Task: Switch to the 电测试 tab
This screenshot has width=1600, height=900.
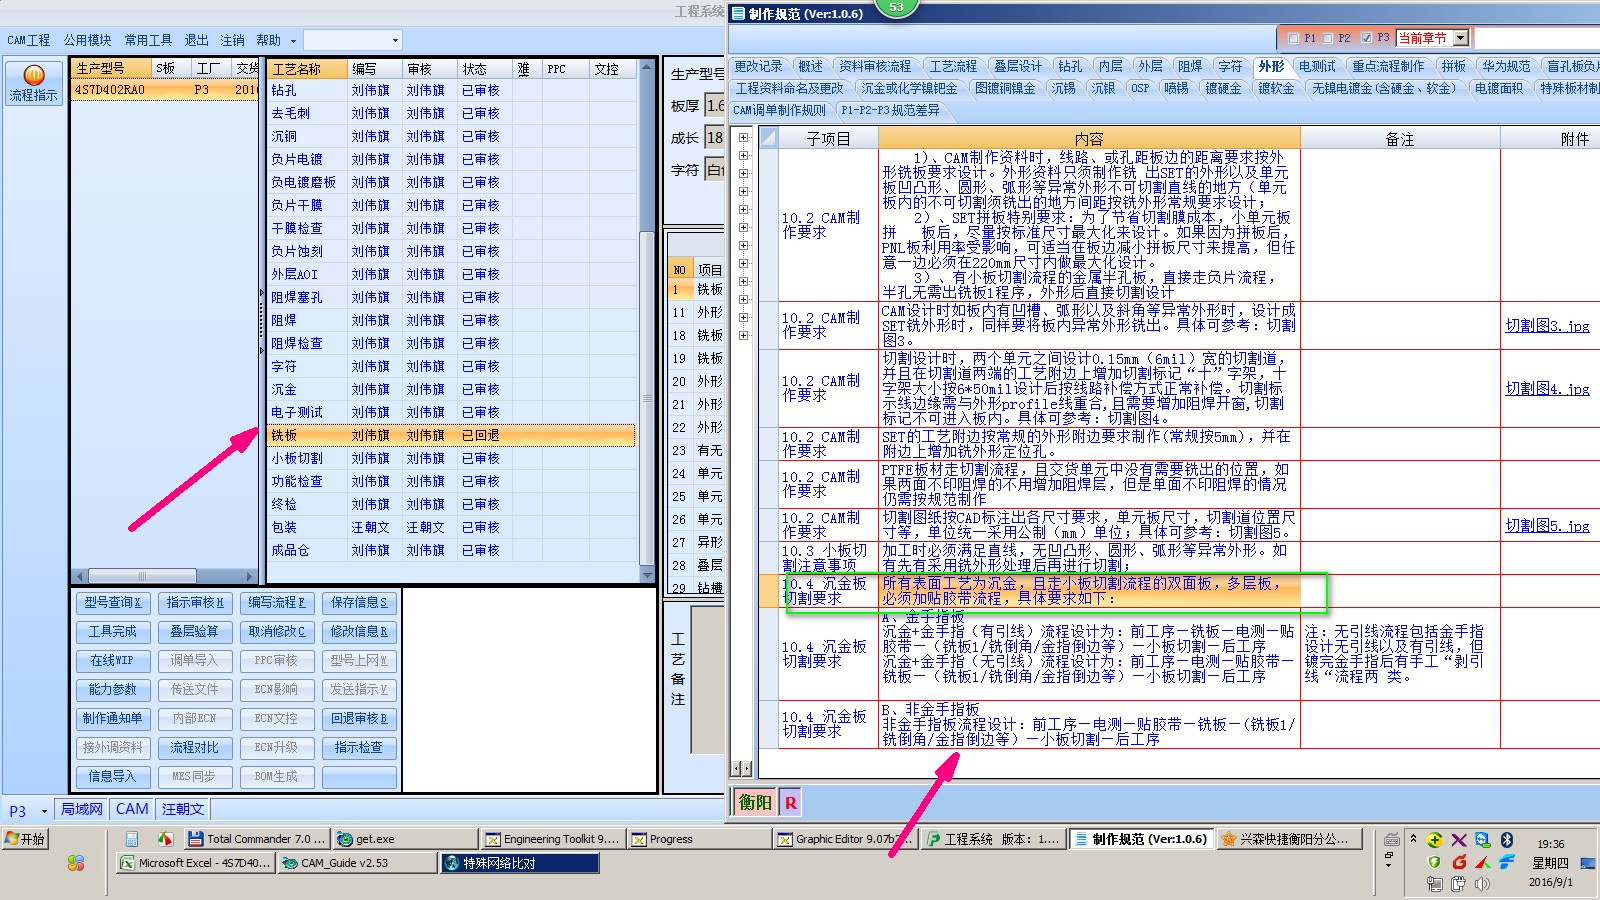Action: coord(1317,66)
